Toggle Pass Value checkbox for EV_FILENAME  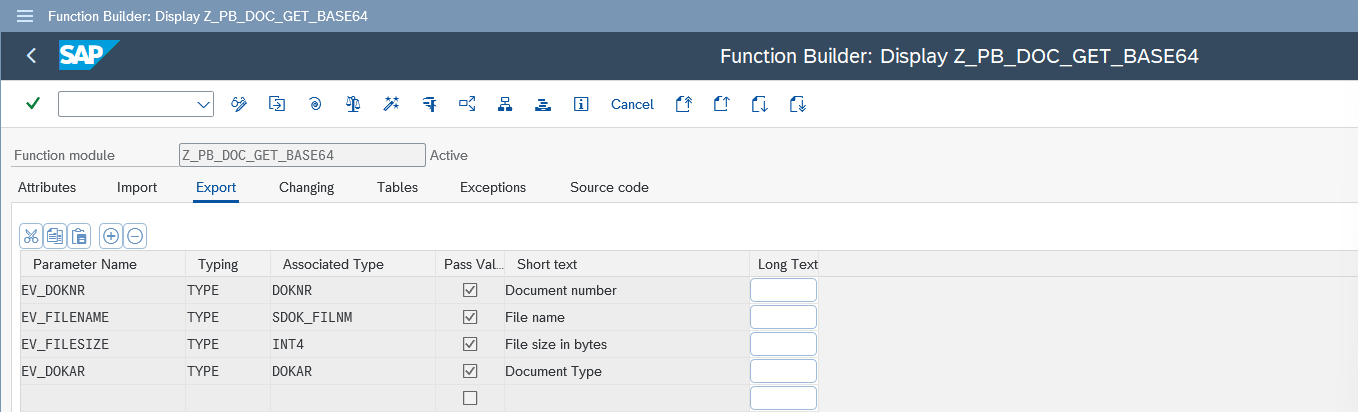click(470, 317)
